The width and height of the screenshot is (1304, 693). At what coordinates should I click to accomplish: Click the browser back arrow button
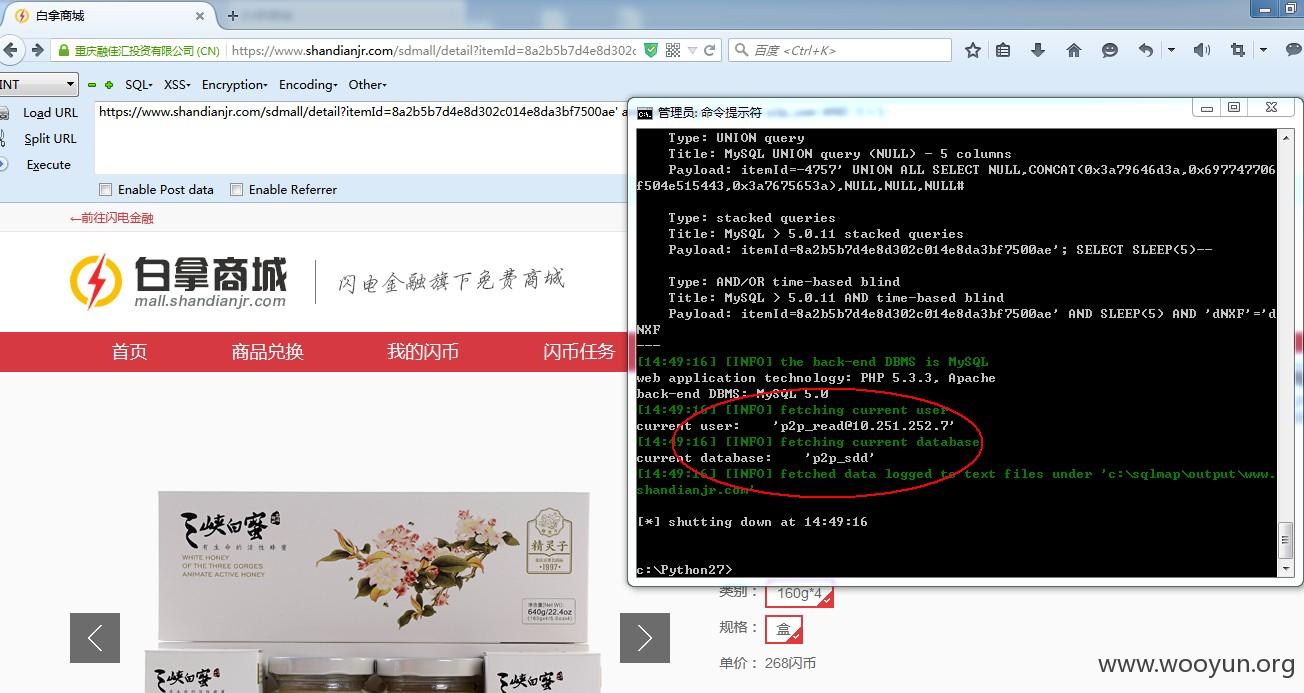[10, 50]
